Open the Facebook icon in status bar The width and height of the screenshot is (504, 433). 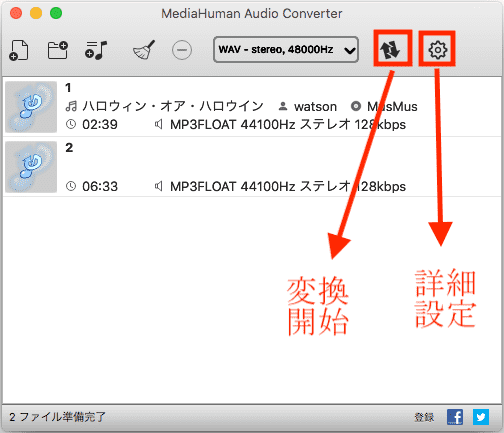[455, 417]
